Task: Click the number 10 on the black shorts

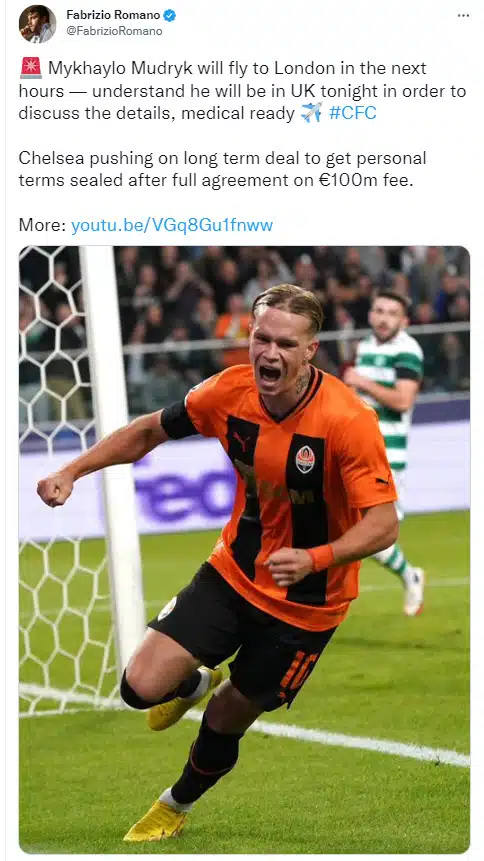Action: [298, 669]
